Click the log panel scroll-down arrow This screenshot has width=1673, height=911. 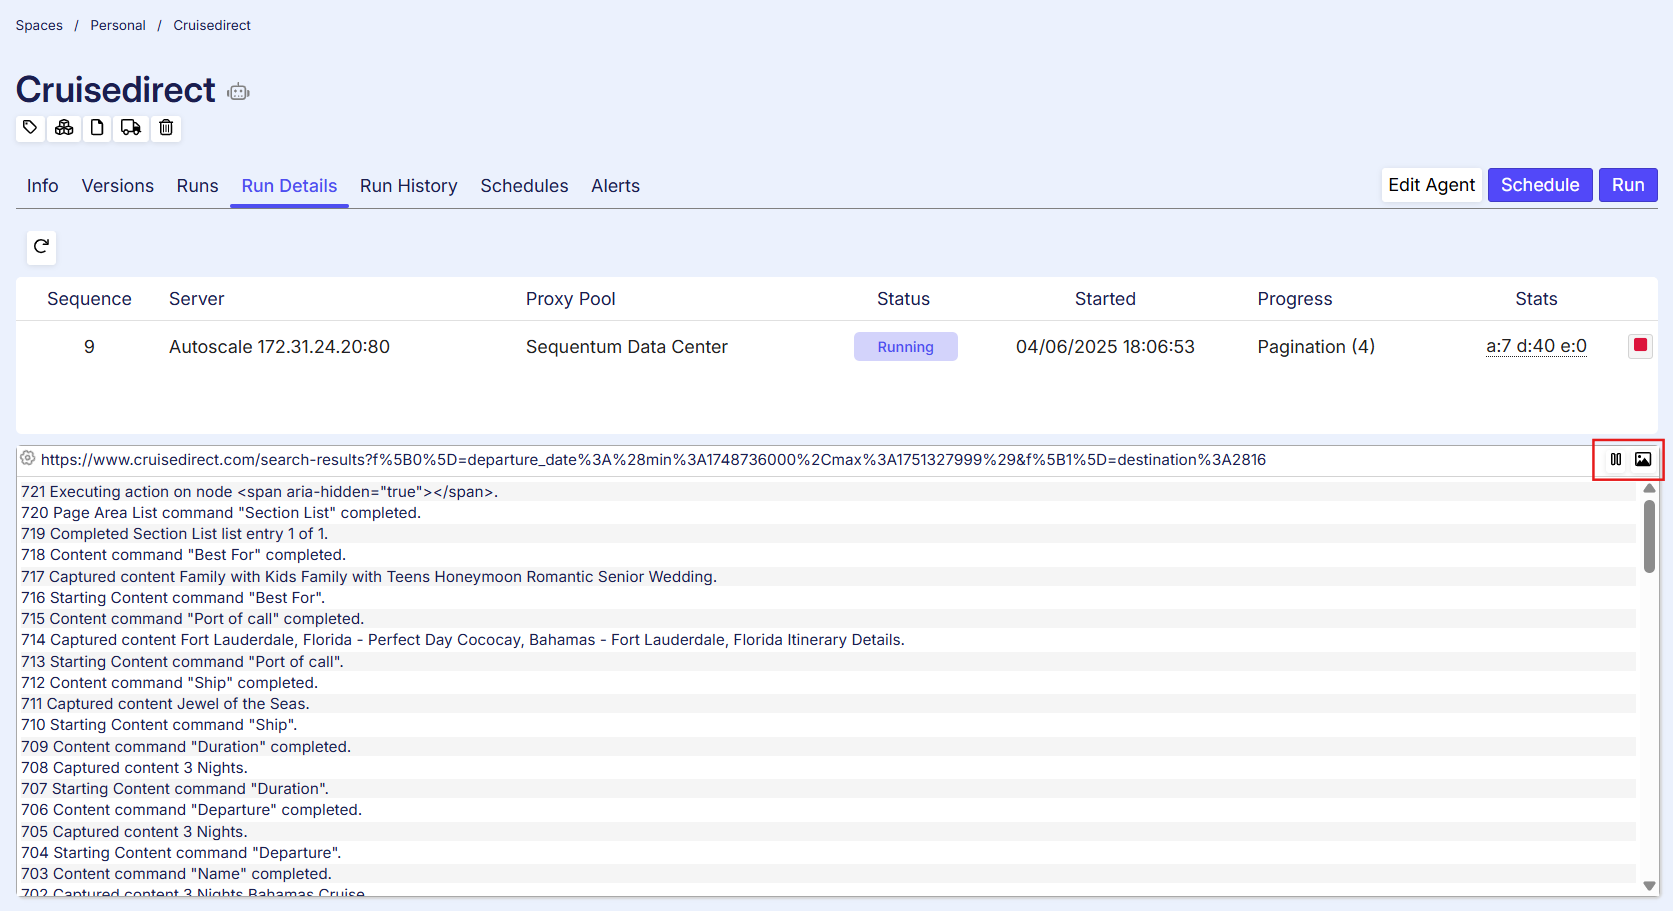(1649, 885)
